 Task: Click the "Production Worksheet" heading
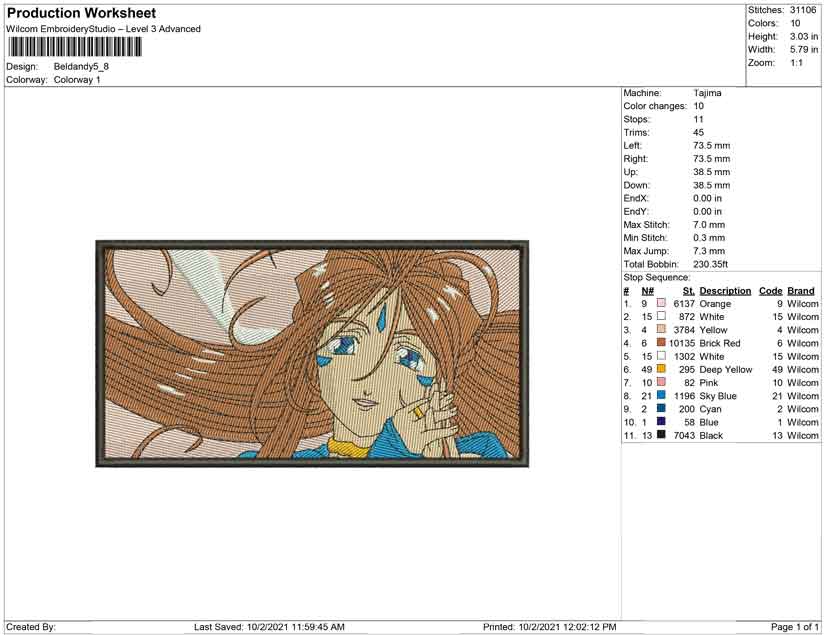[x=82, y=13]
